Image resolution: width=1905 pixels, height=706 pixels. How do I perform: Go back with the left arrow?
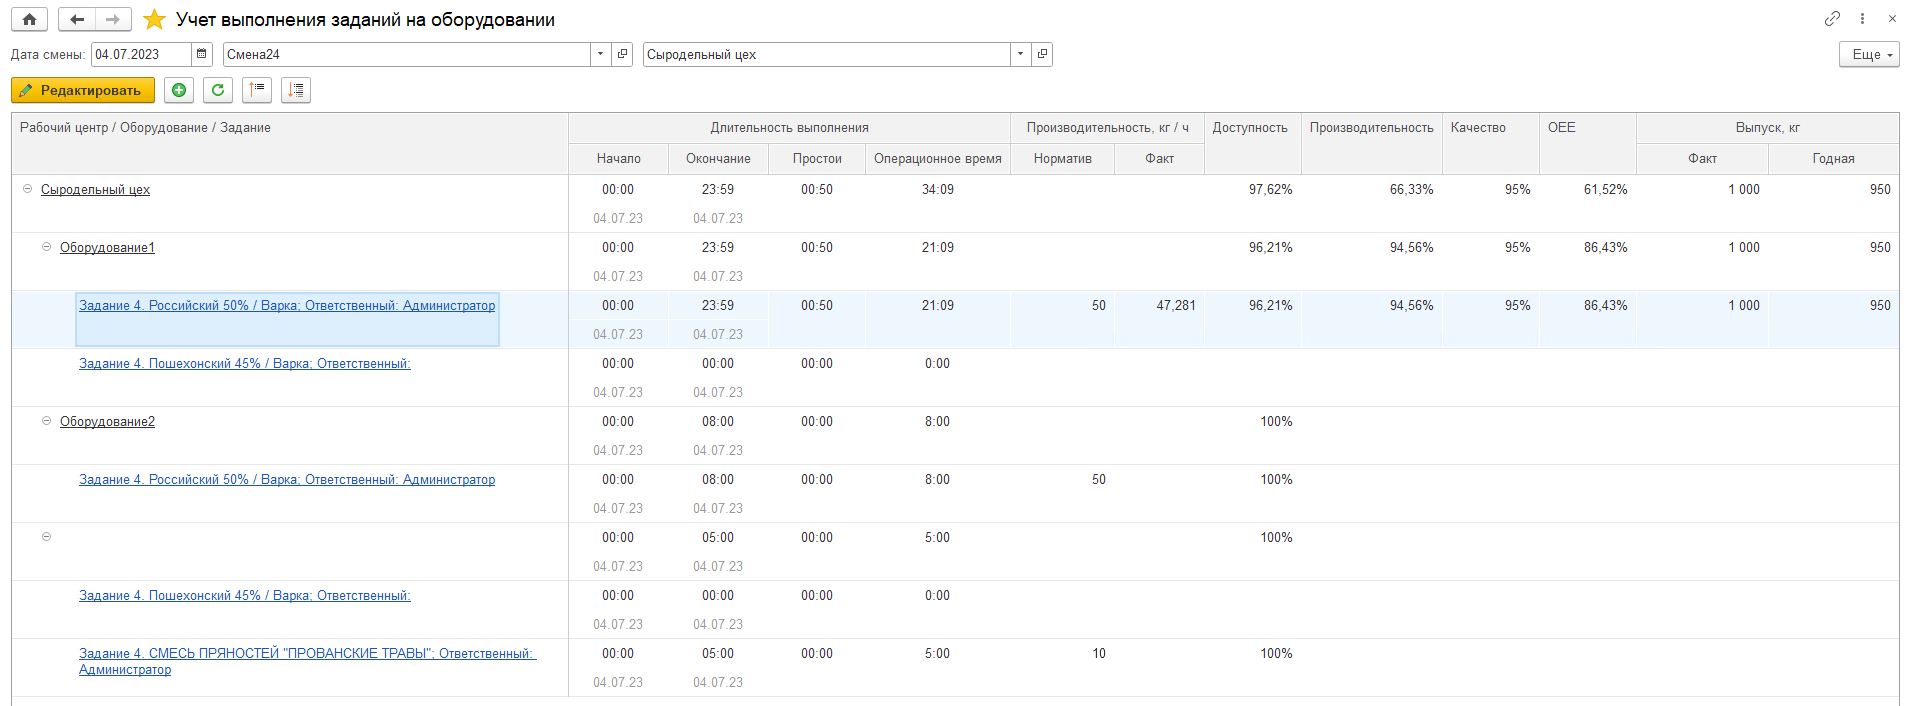click(x=77, y=19)
